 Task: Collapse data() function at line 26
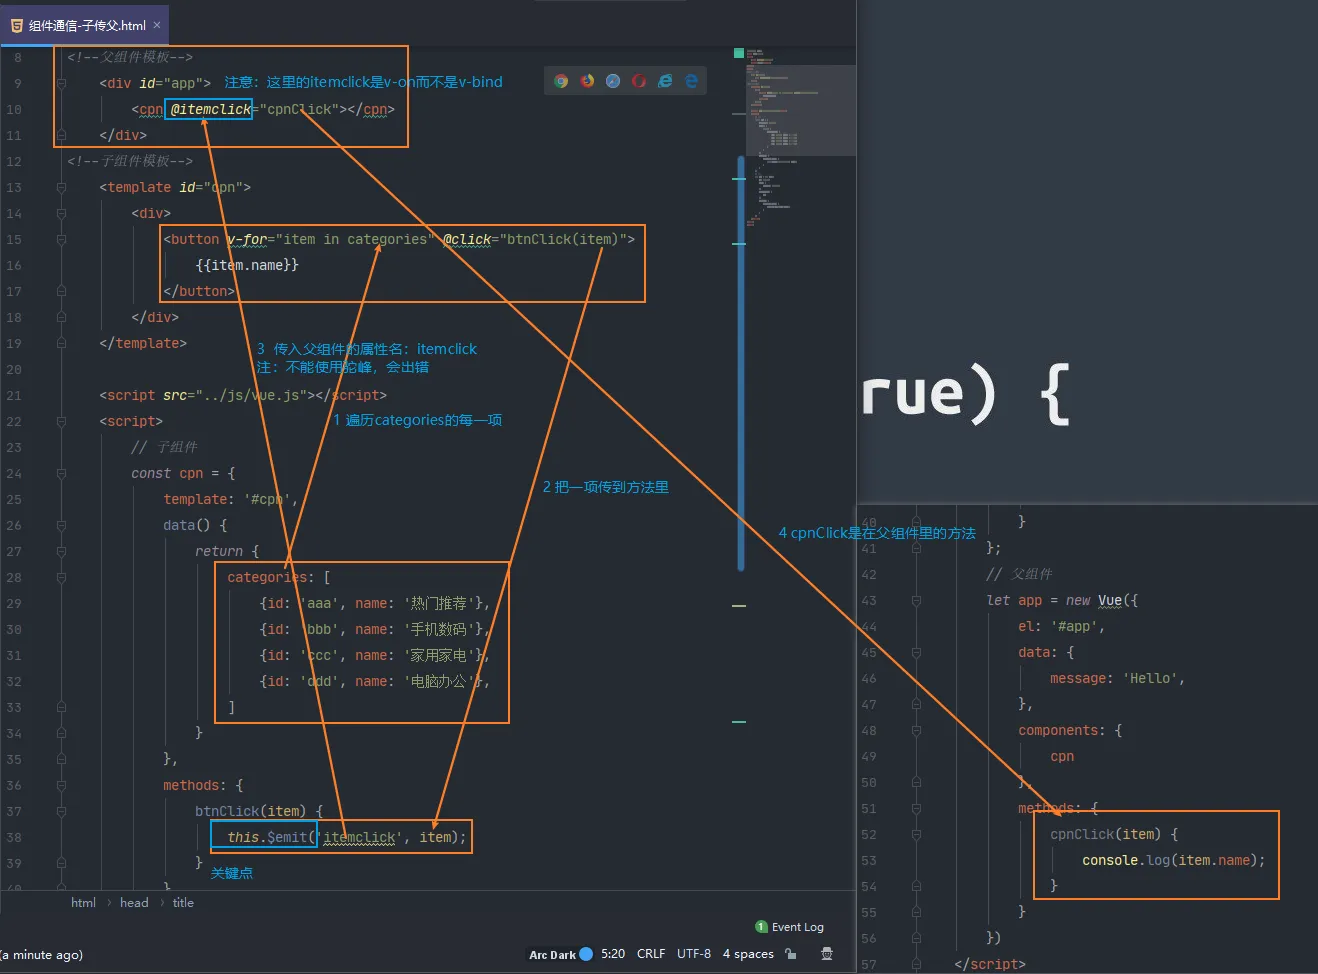tap(61, 525)
